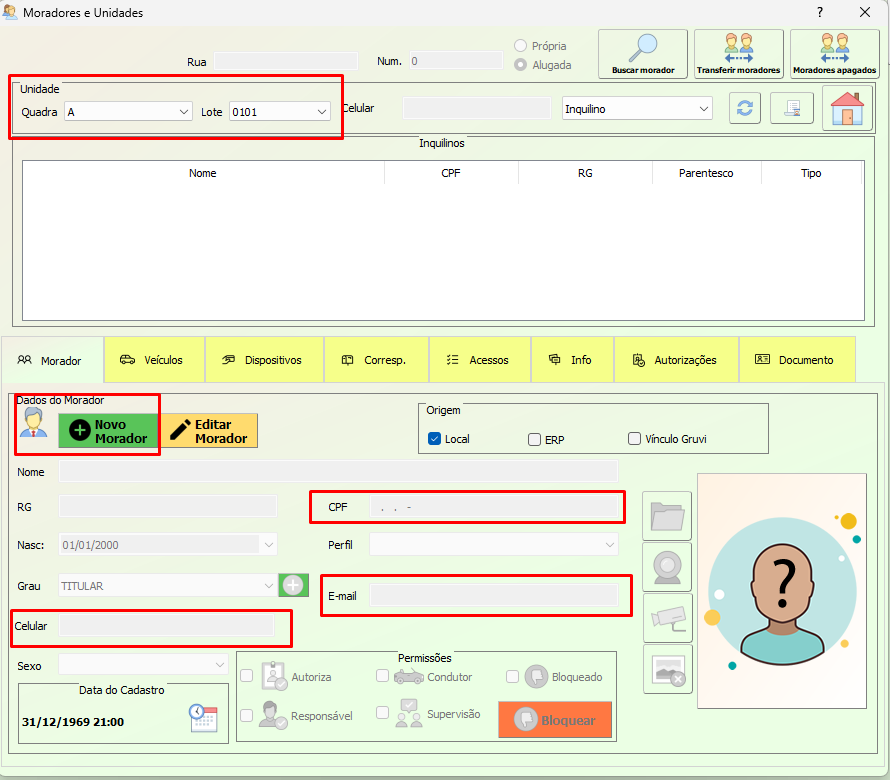Open Transferir moradores tool
Viewport: 890px width, 780px height.
pos(738,54)
